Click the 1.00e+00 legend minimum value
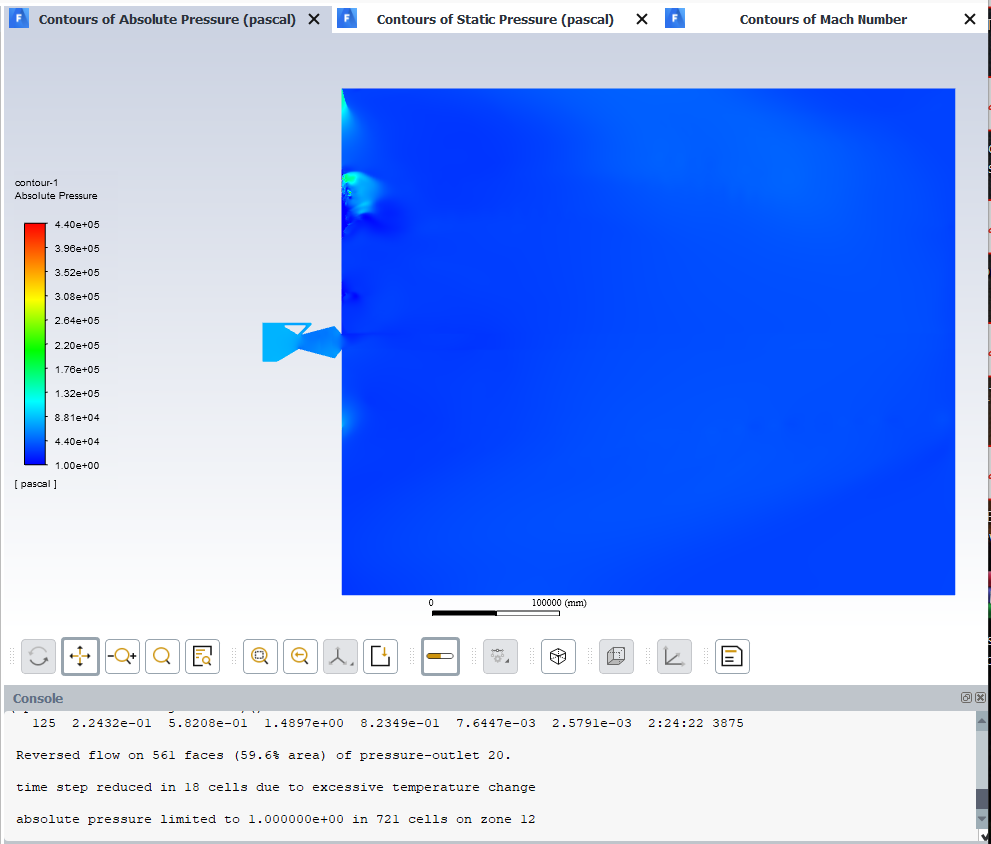Screen dimensions: 991x844 [x=76, y=465]
